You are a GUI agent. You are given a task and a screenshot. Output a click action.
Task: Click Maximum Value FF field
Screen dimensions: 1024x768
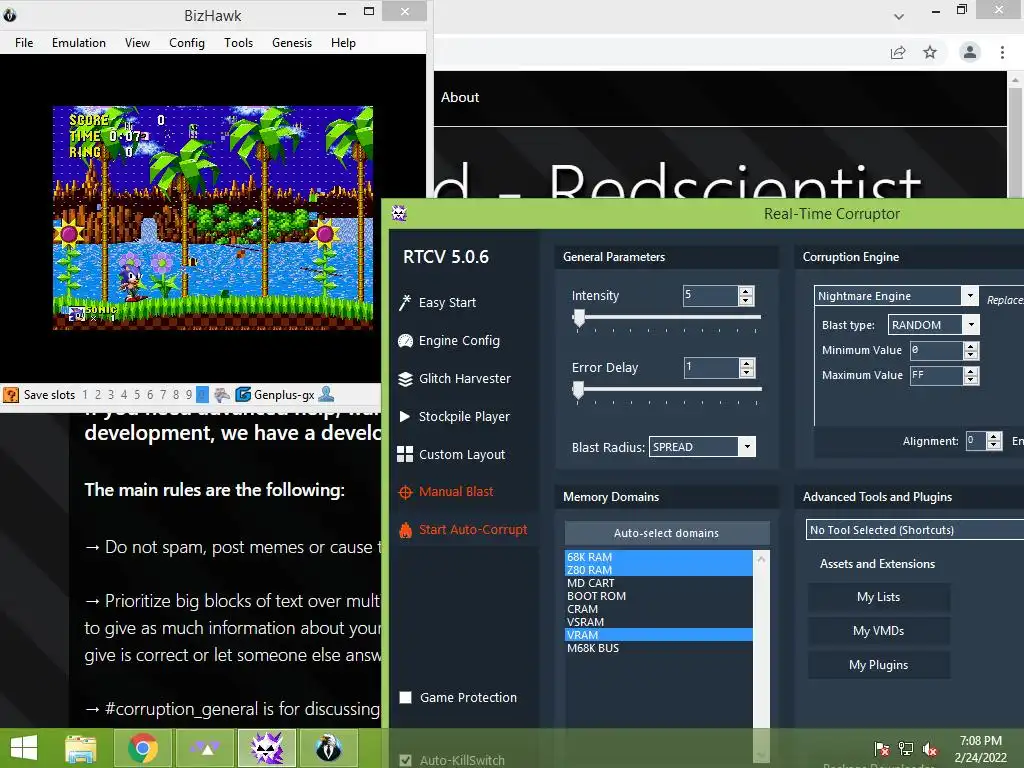point(936,376)
